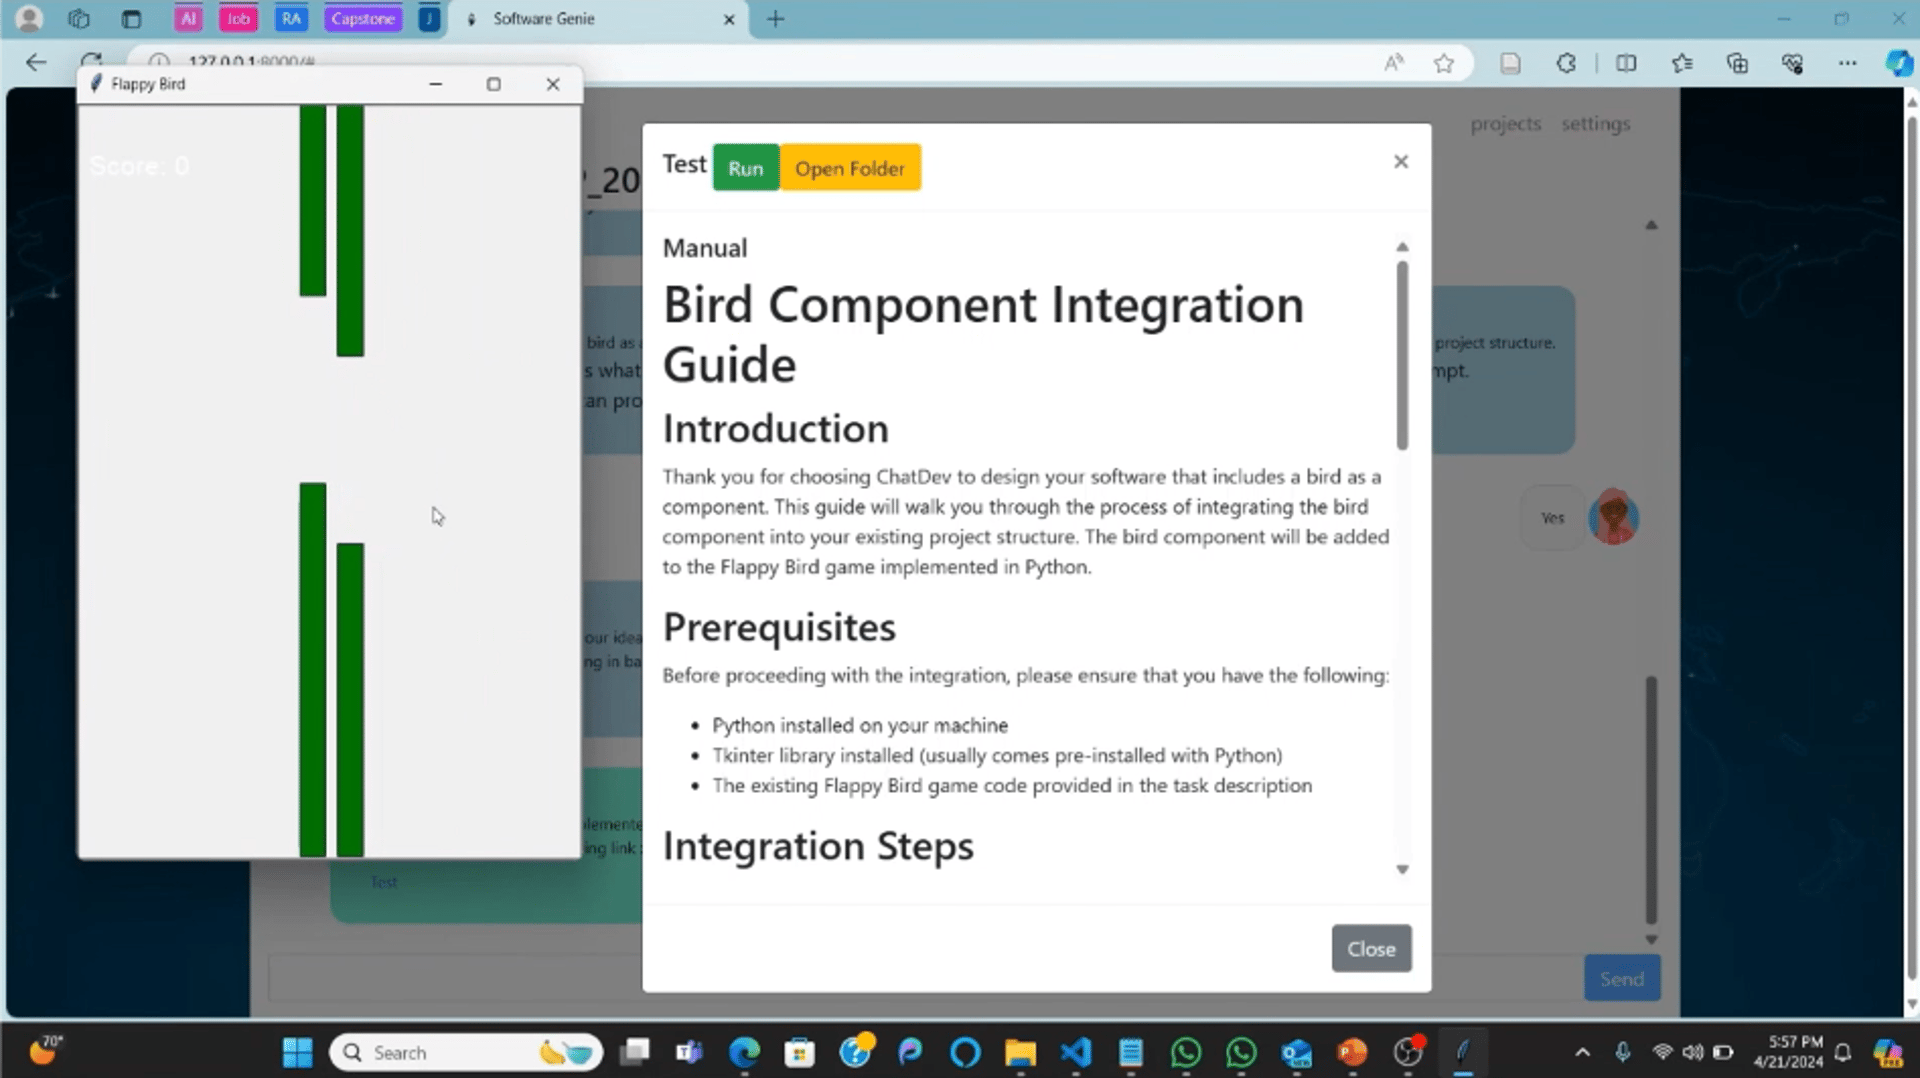Open favorites list icon

click(1682, 63)
